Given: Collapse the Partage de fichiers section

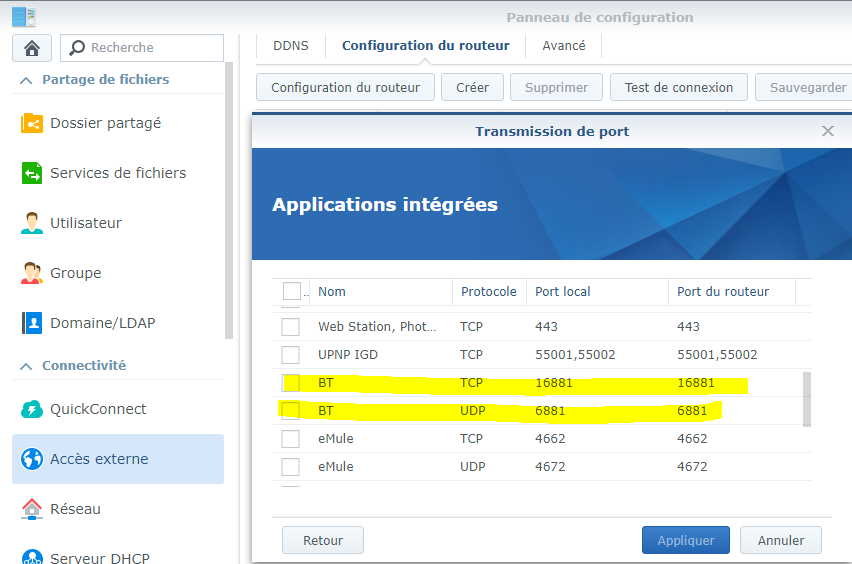Looking at the screenshot, I should [26, 80].
